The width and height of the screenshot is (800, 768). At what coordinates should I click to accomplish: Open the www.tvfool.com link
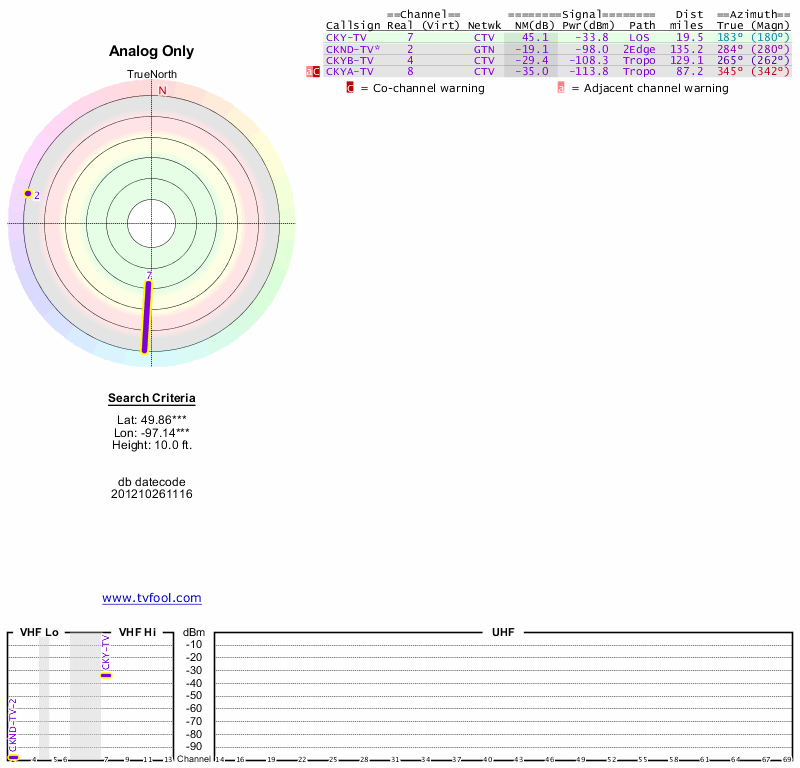[151, 598]
